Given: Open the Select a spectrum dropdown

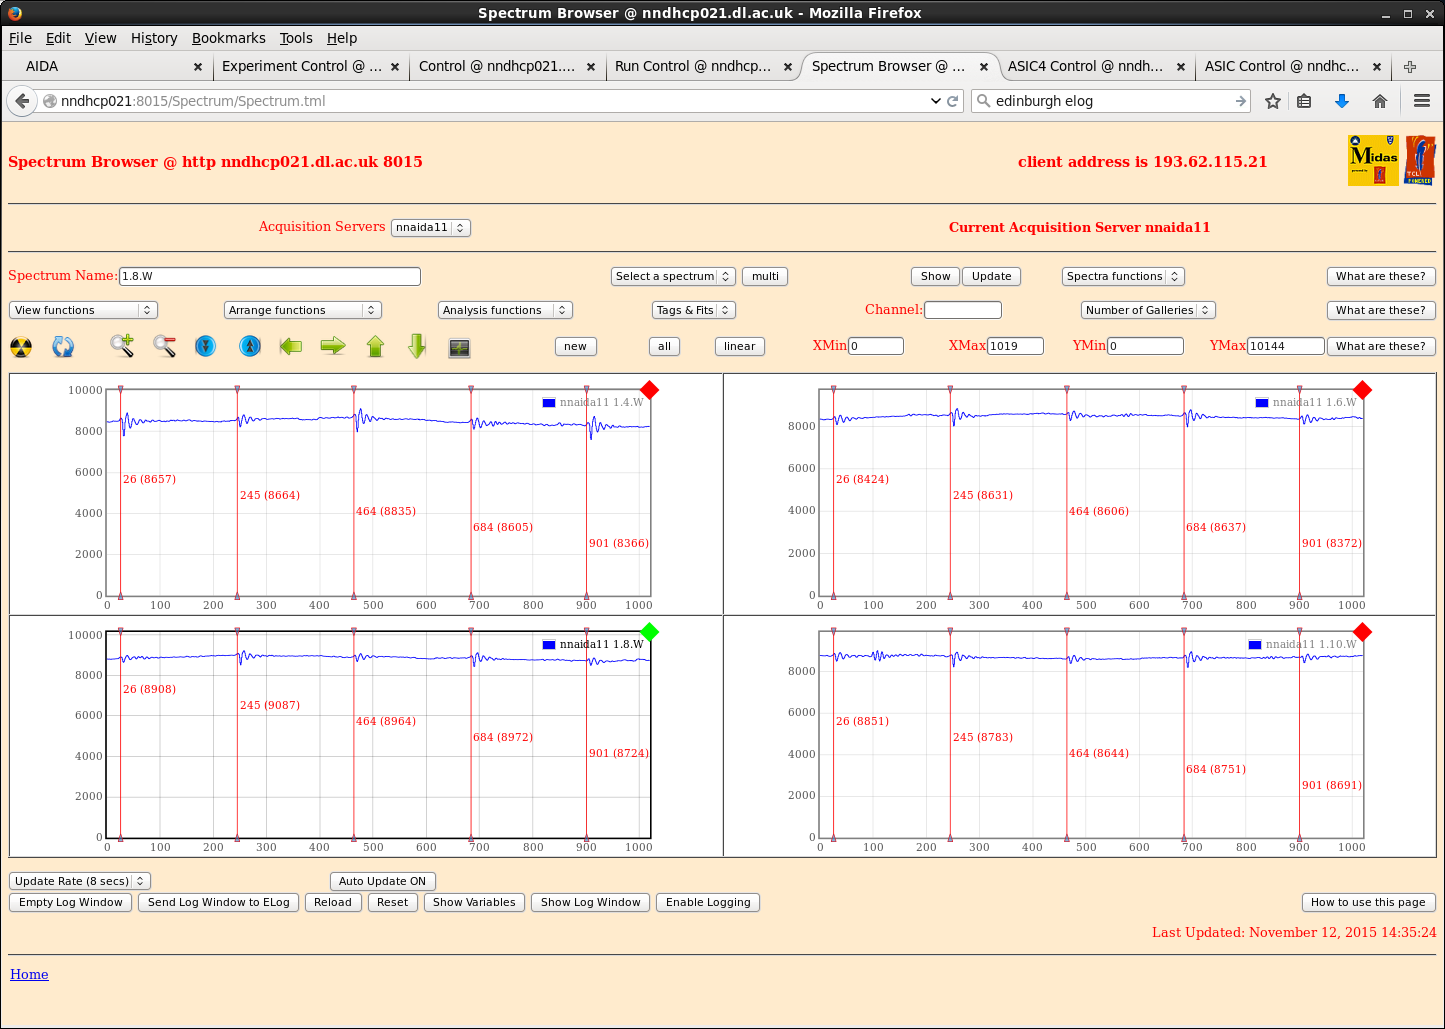Looking at the screenshot, I should tap(673, 276).
